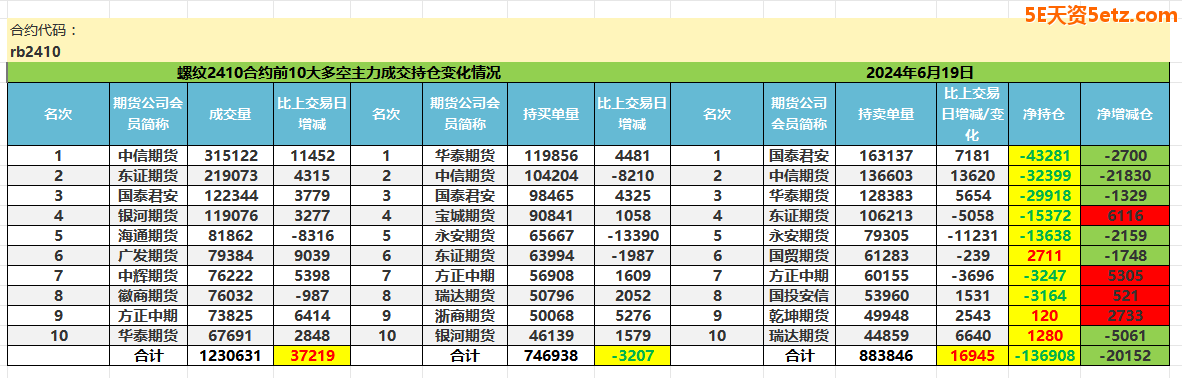Screen dimensions: 1182x378
Task: Select the 乾坤期货 cell
Action: tap(799, 315)
